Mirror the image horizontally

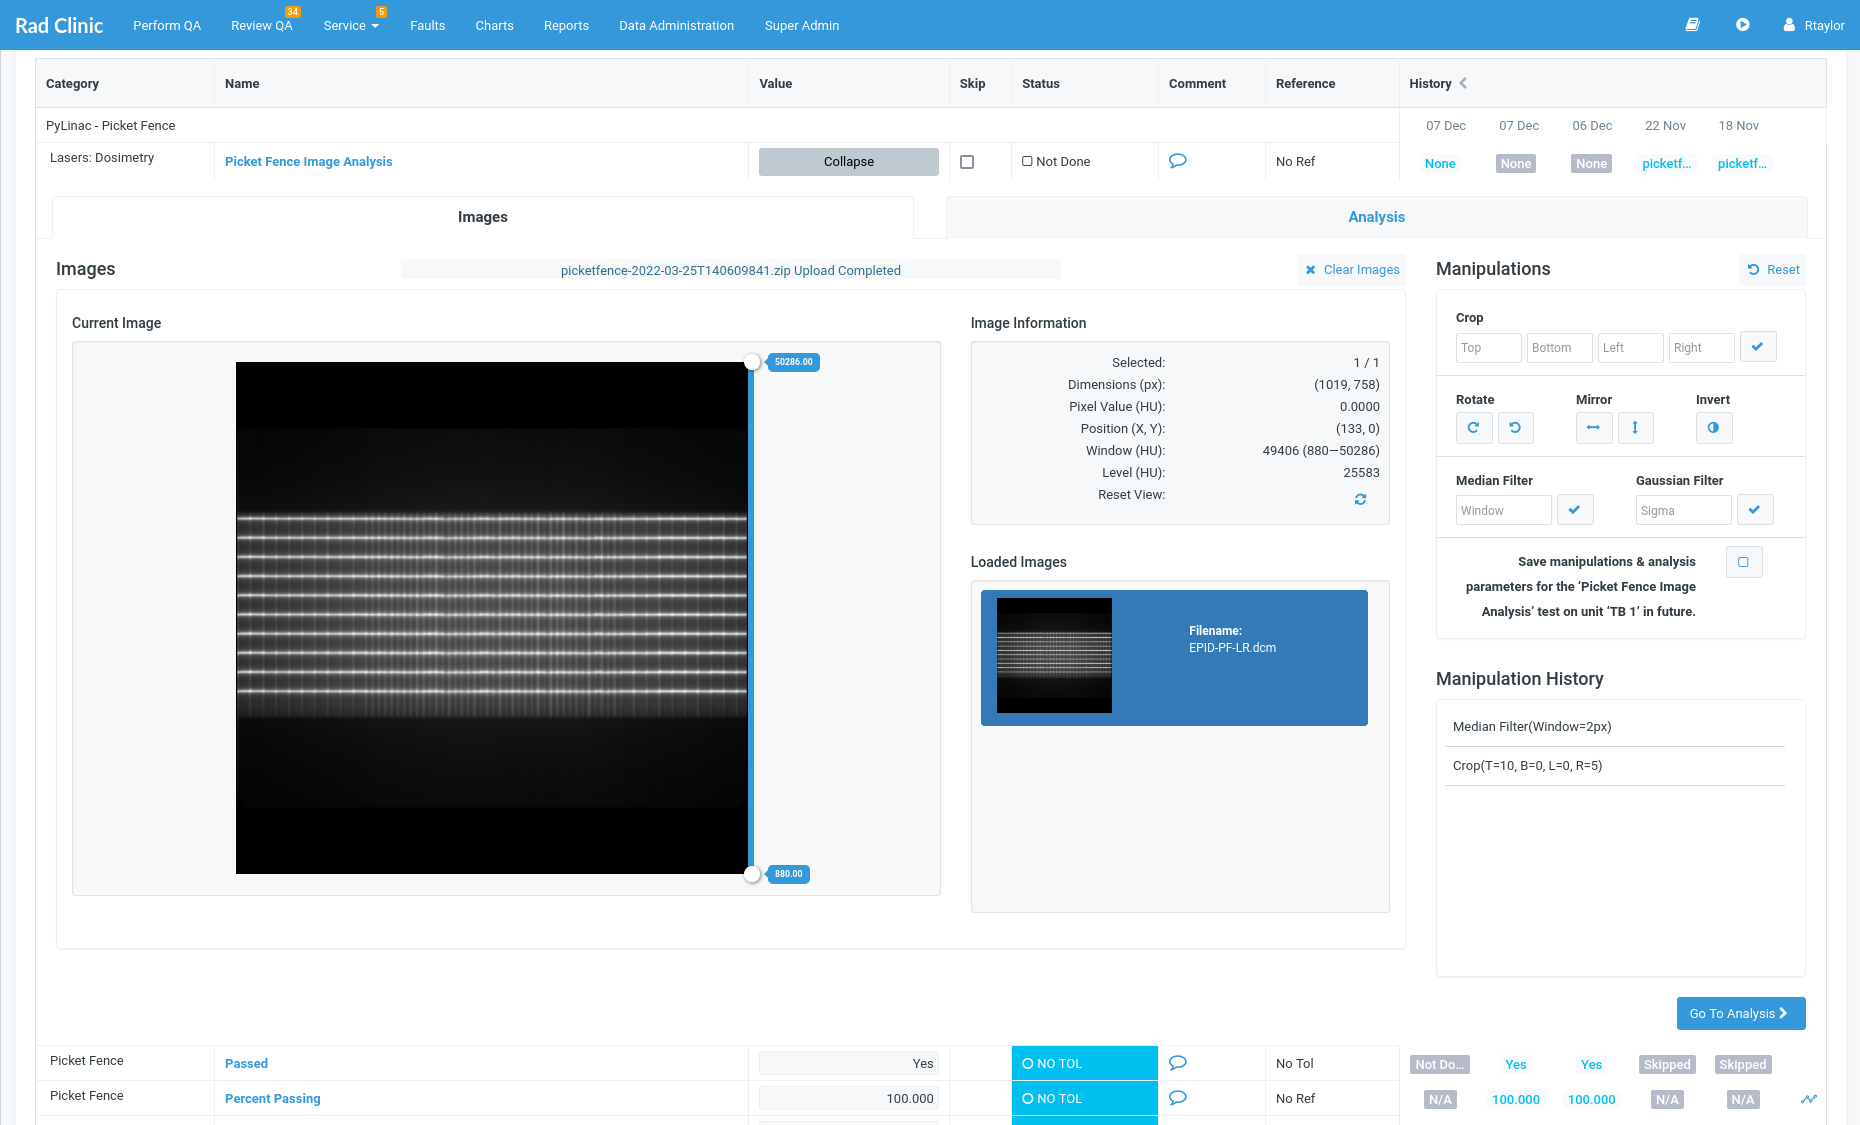point(1594,428)
